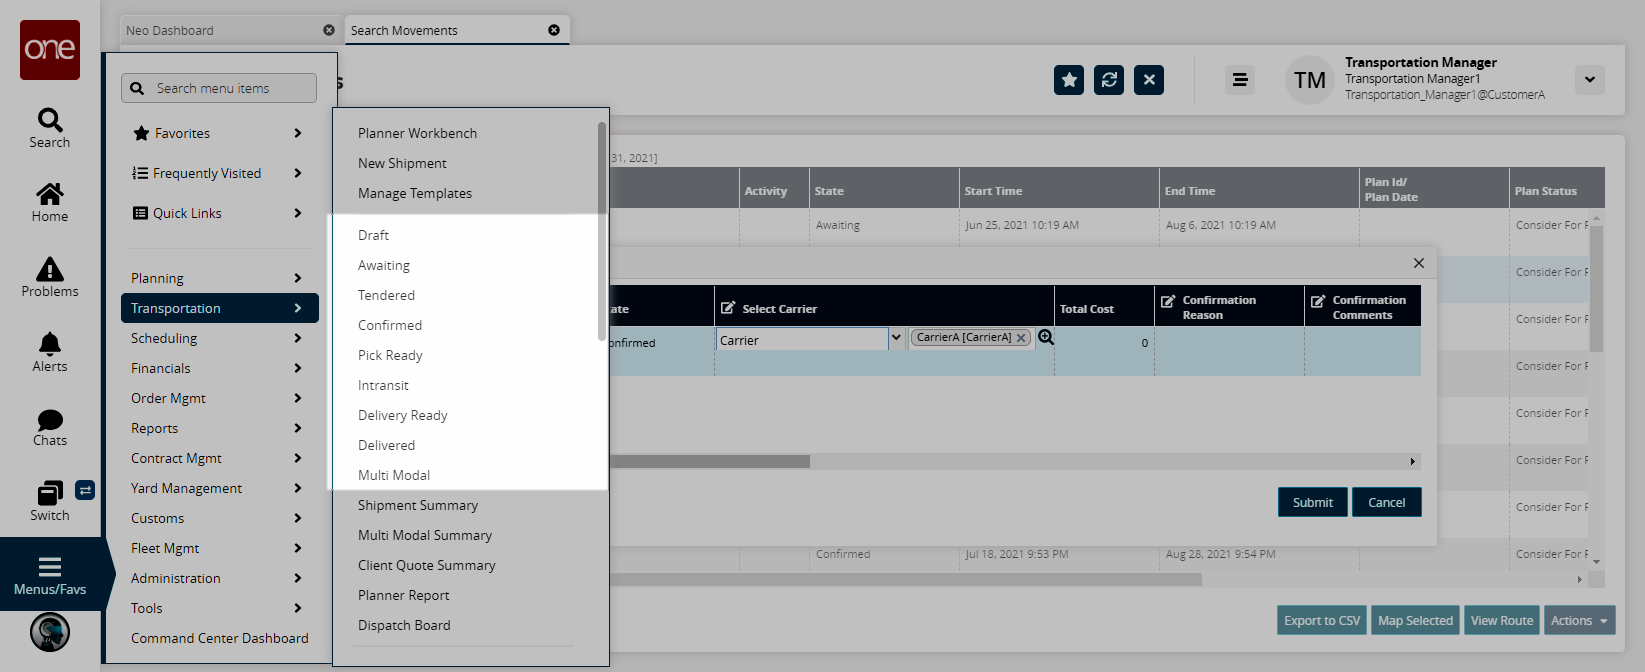Click the TM user avatar
This screenshot has width=1645, height=672.
[1309, 80]
